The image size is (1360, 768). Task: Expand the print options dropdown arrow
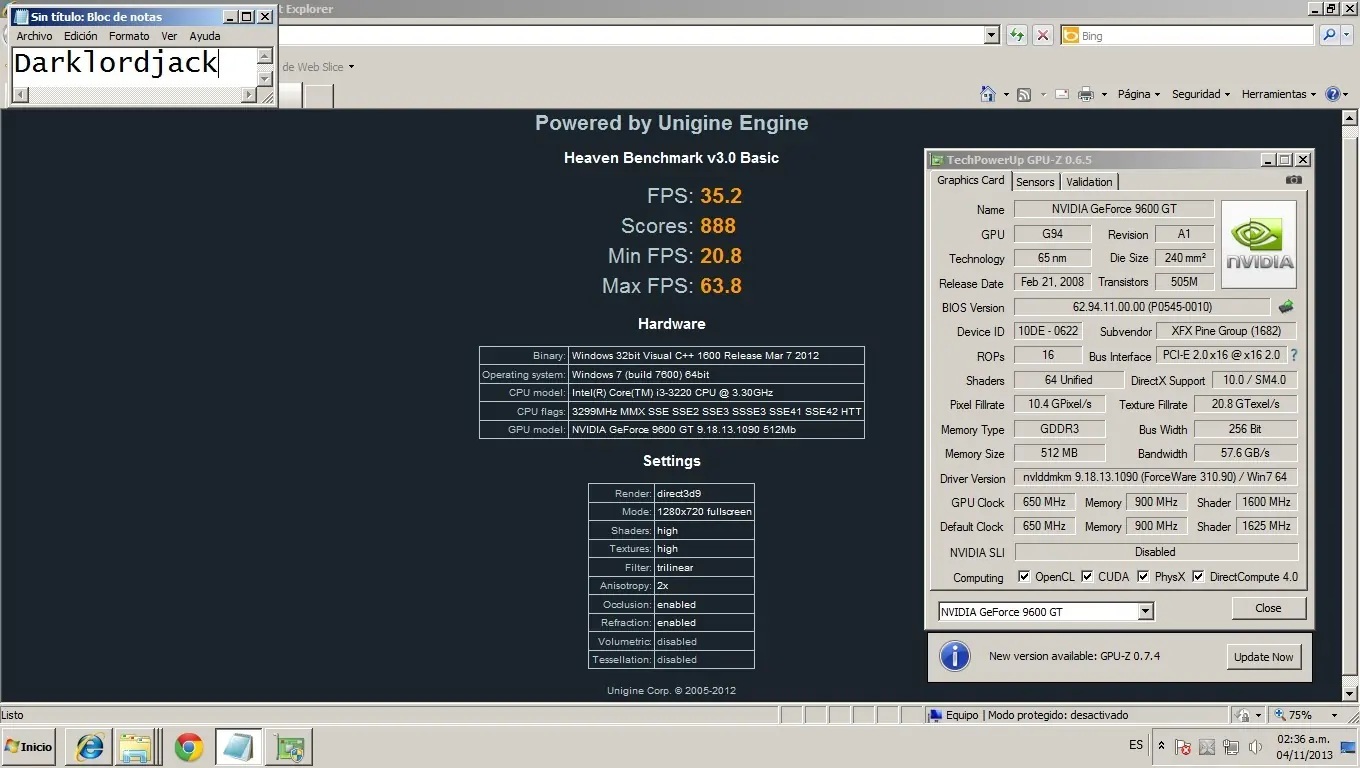pyautogui.click(x=1104, y=95)
